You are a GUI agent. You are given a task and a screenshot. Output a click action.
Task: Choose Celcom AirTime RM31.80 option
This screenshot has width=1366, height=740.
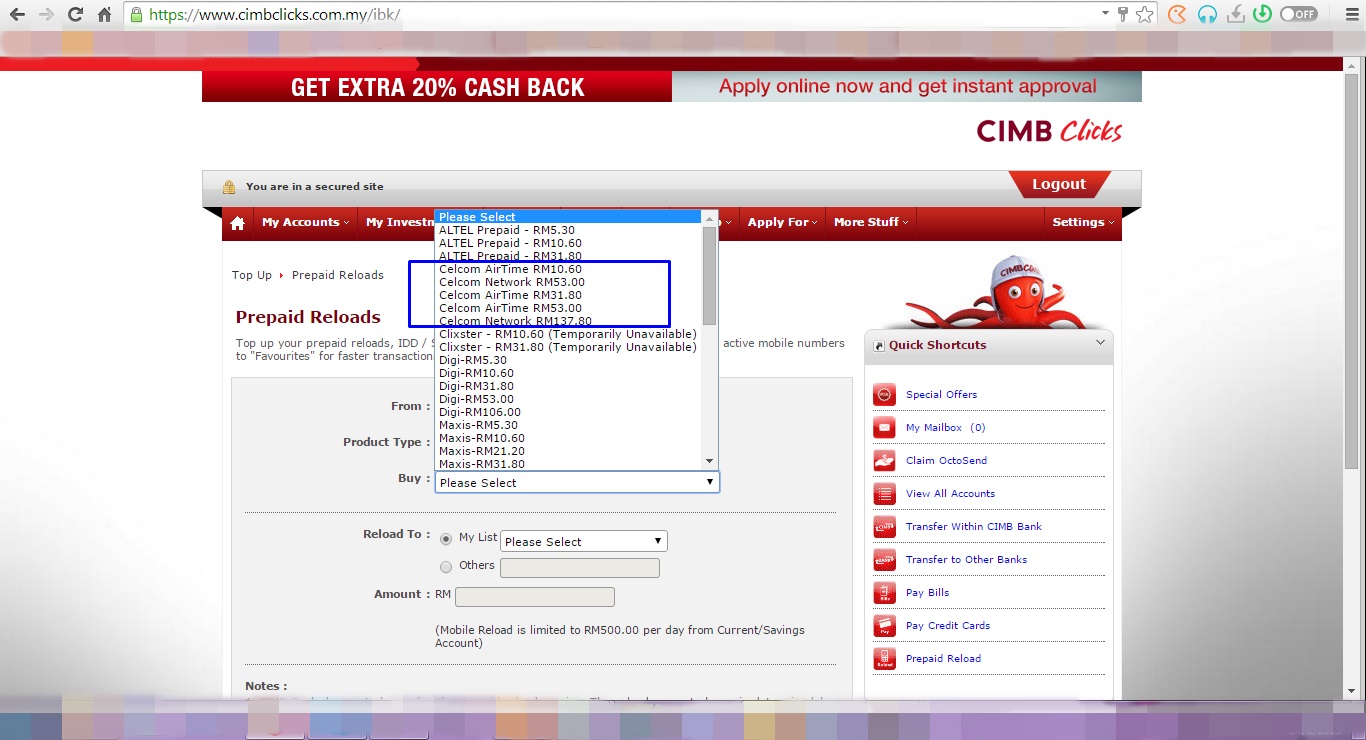[x=569, y=295]
